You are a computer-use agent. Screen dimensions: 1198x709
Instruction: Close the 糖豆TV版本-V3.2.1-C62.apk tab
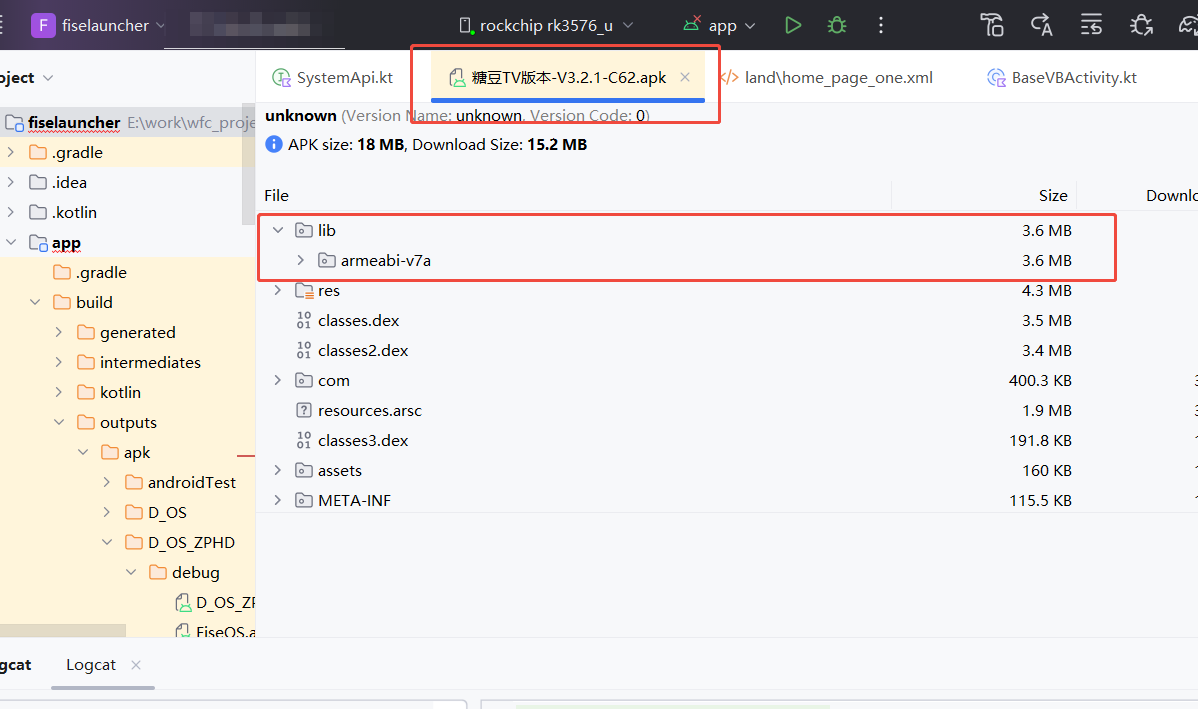click(685, 77)
